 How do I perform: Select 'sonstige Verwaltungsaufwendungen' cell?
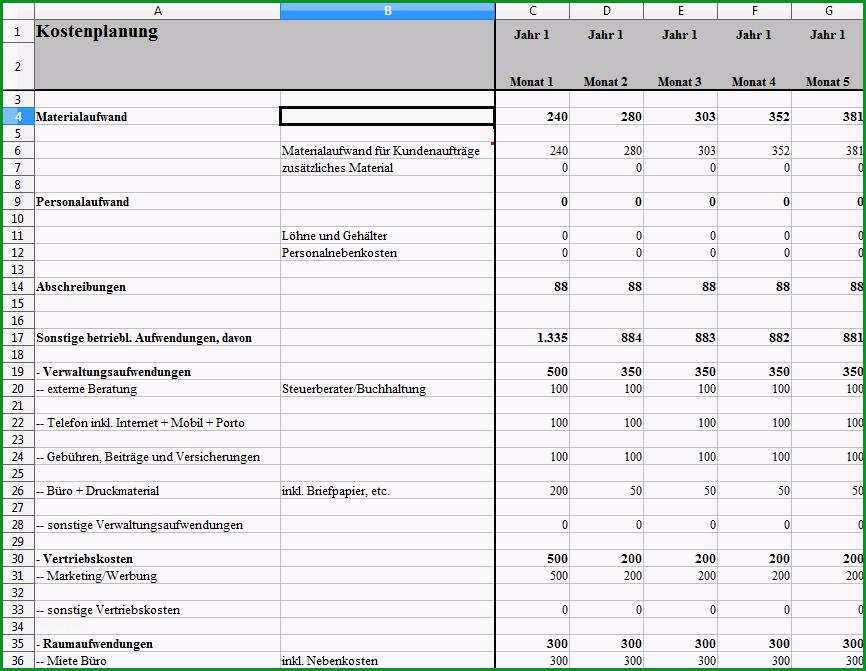tap(157, 525)
